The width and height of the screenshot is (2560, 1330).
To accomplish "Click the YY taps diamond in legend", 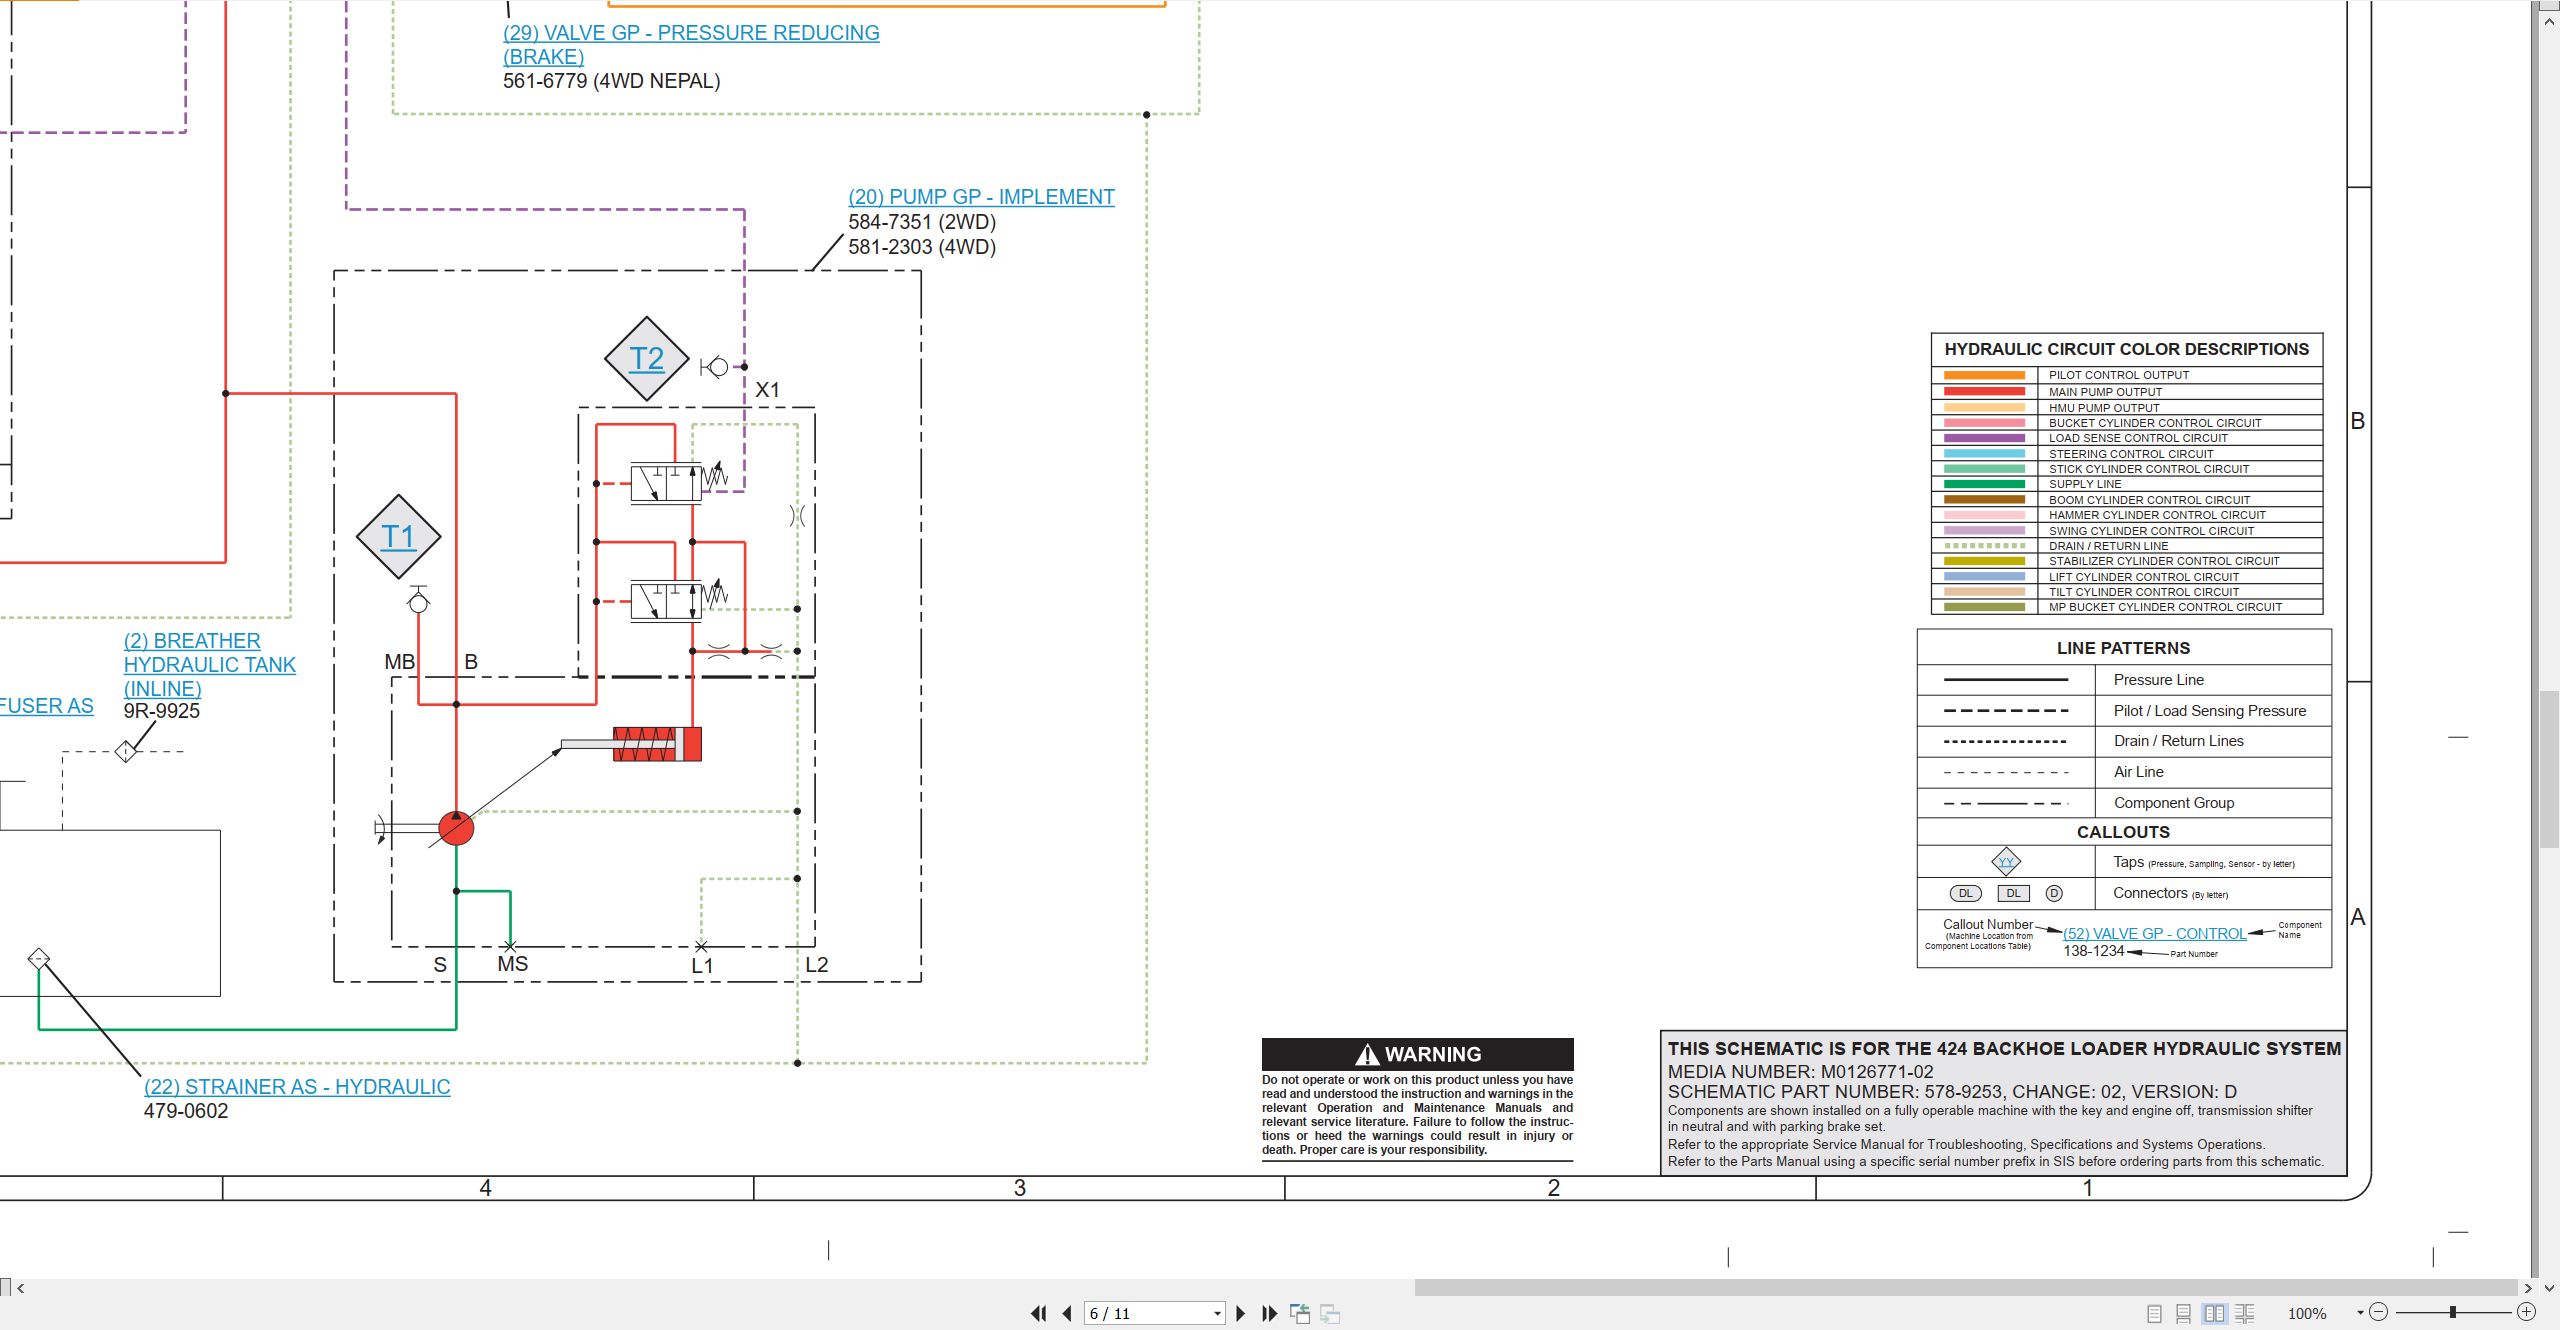I will pyautogui.click(x=2006, y=862).
